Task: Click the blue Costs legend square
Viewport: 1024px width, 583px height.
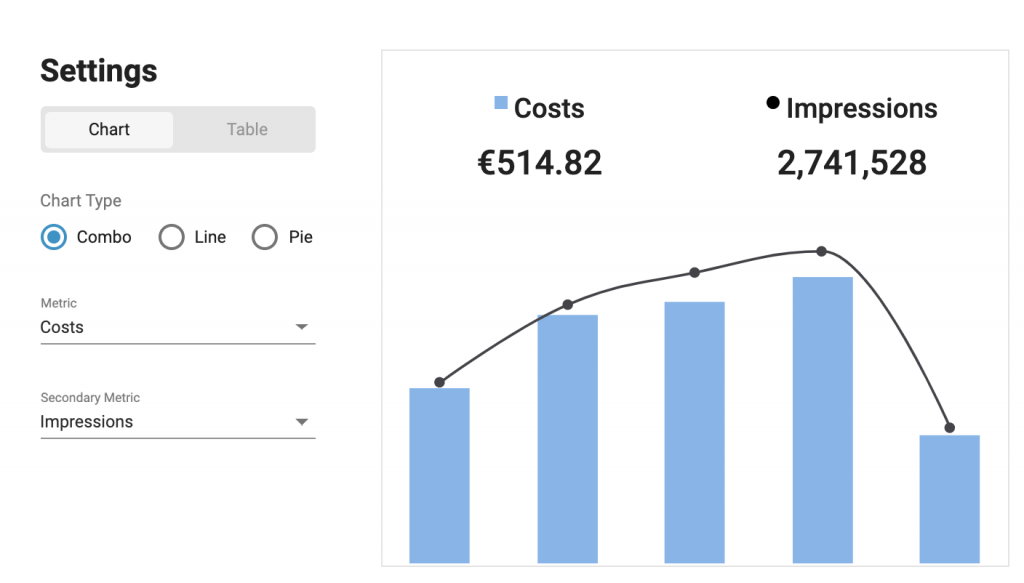Action: click(x=501, y=102)
